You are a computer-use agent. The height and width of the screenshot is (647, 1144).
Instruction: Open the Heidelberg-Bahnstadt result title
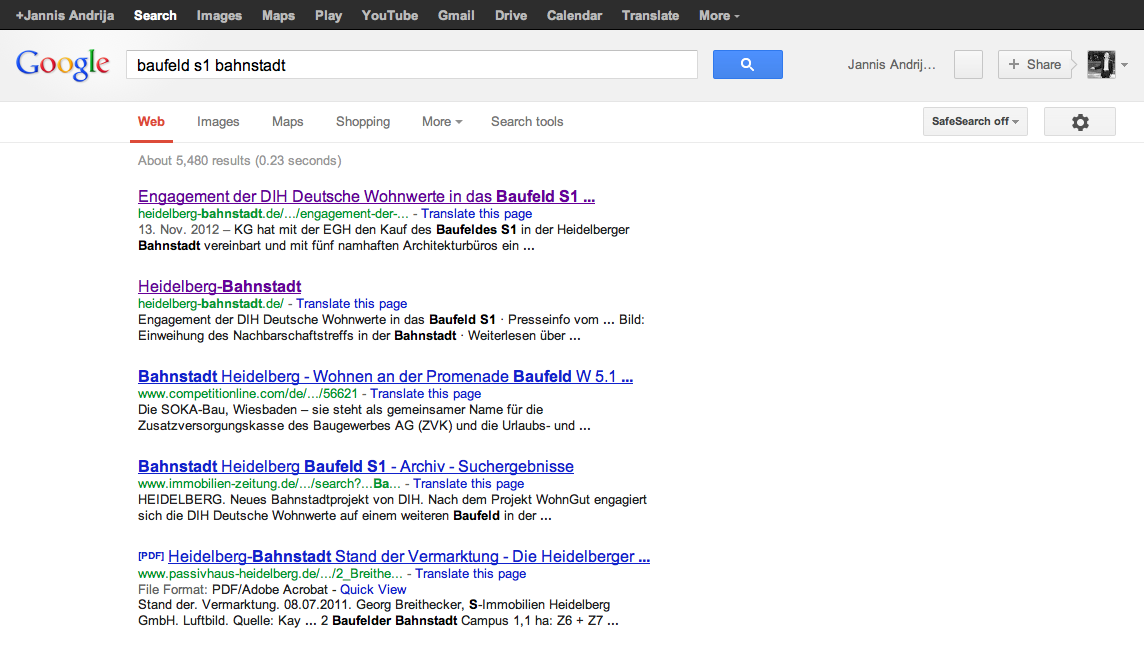coord(220,286)
